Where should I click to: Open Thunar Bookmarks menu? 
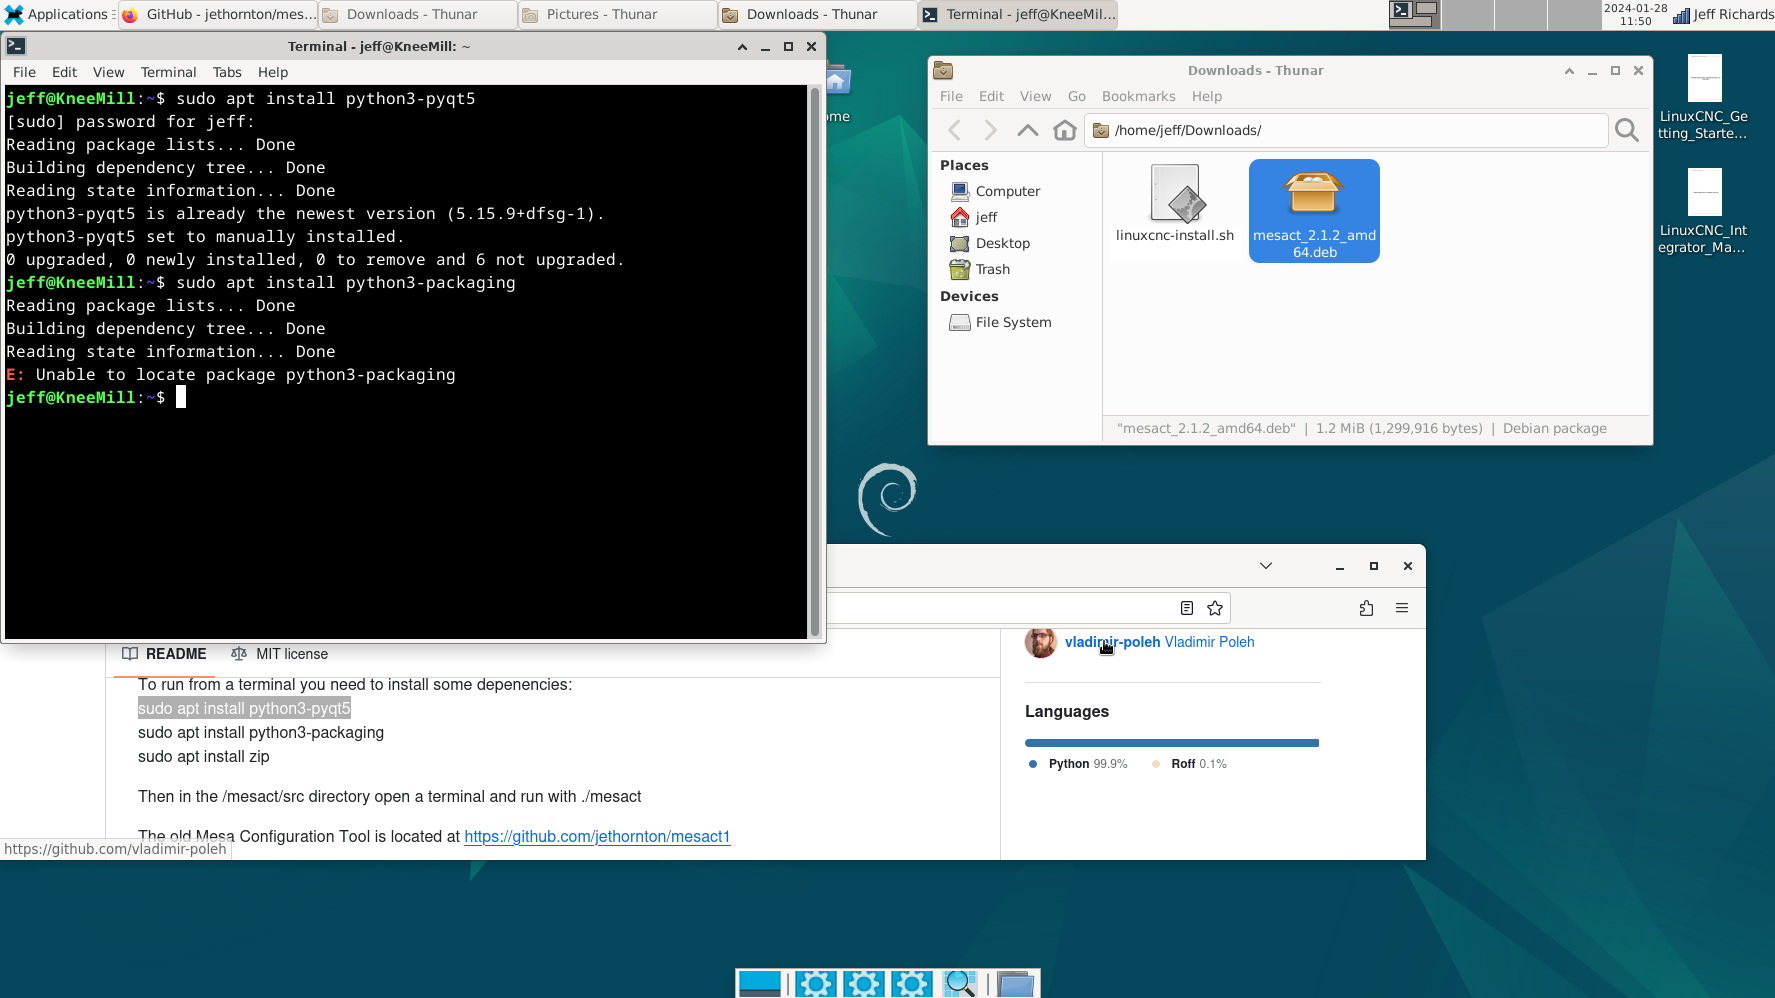pos(1138,96)
